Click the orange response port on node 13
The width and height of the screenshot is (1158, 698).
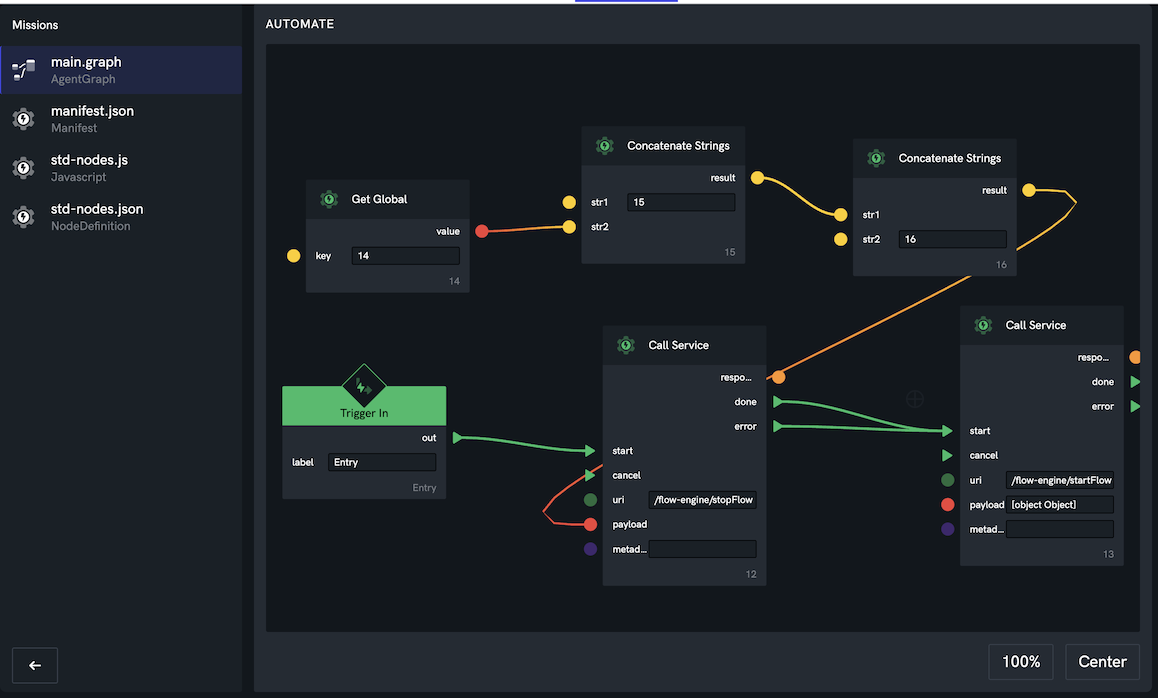[1136, 357]
